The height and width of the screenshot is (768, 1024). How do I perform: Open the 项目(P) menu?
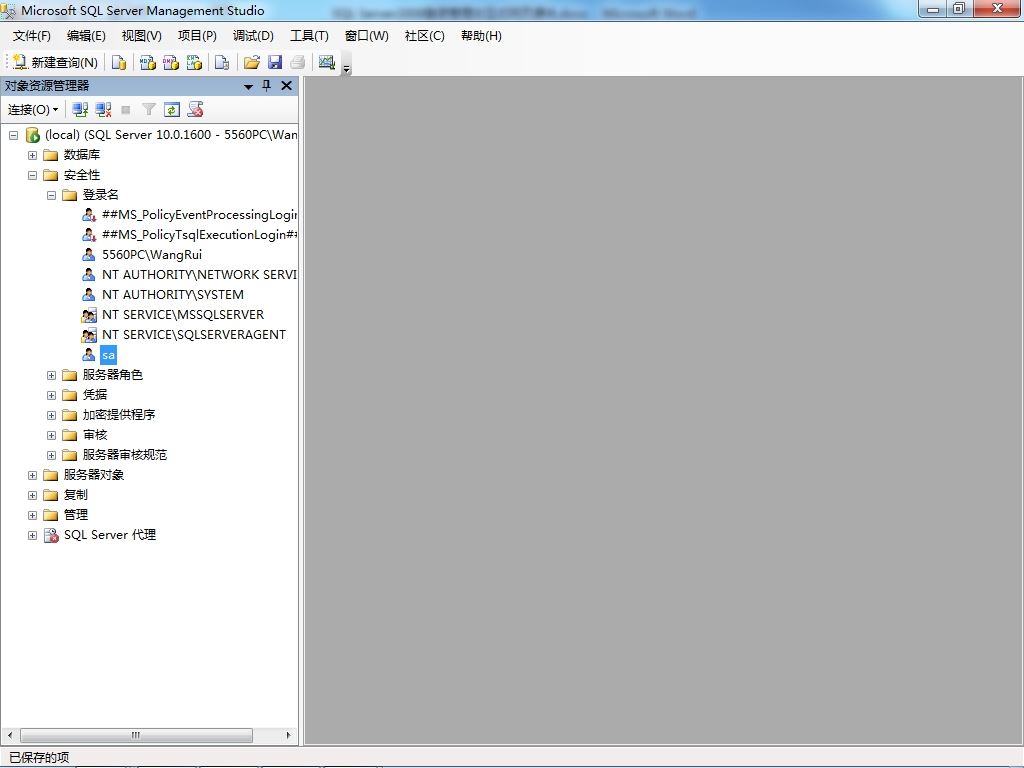(x=197, y=36)
